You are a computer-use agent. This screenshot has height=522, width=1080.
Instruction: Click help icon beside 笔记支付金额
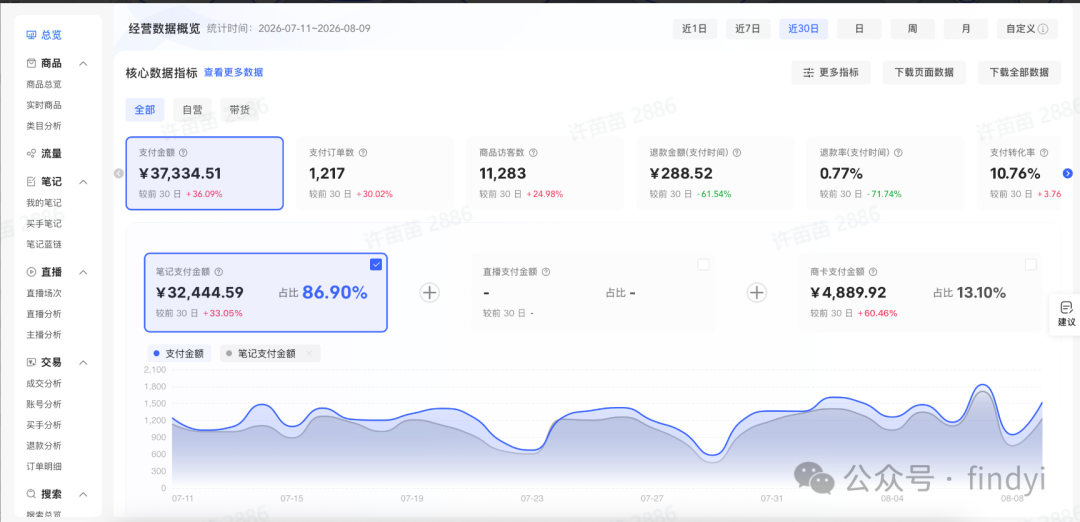point(219,272)
